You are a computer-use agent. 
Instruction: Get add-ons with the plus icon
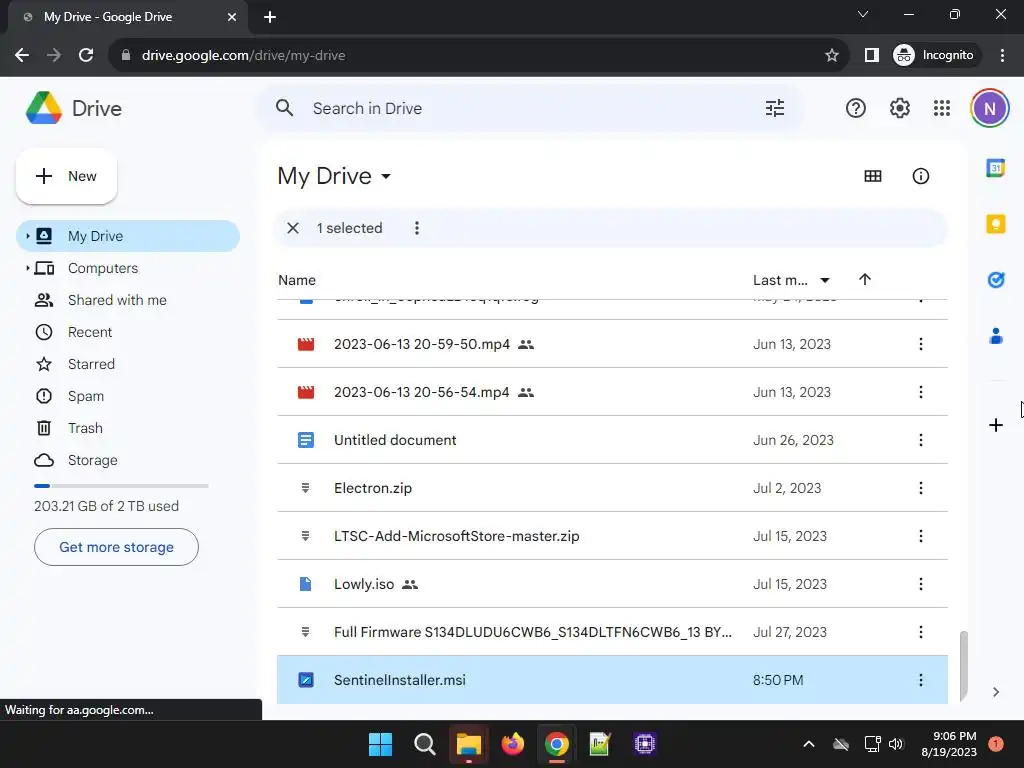995,426
